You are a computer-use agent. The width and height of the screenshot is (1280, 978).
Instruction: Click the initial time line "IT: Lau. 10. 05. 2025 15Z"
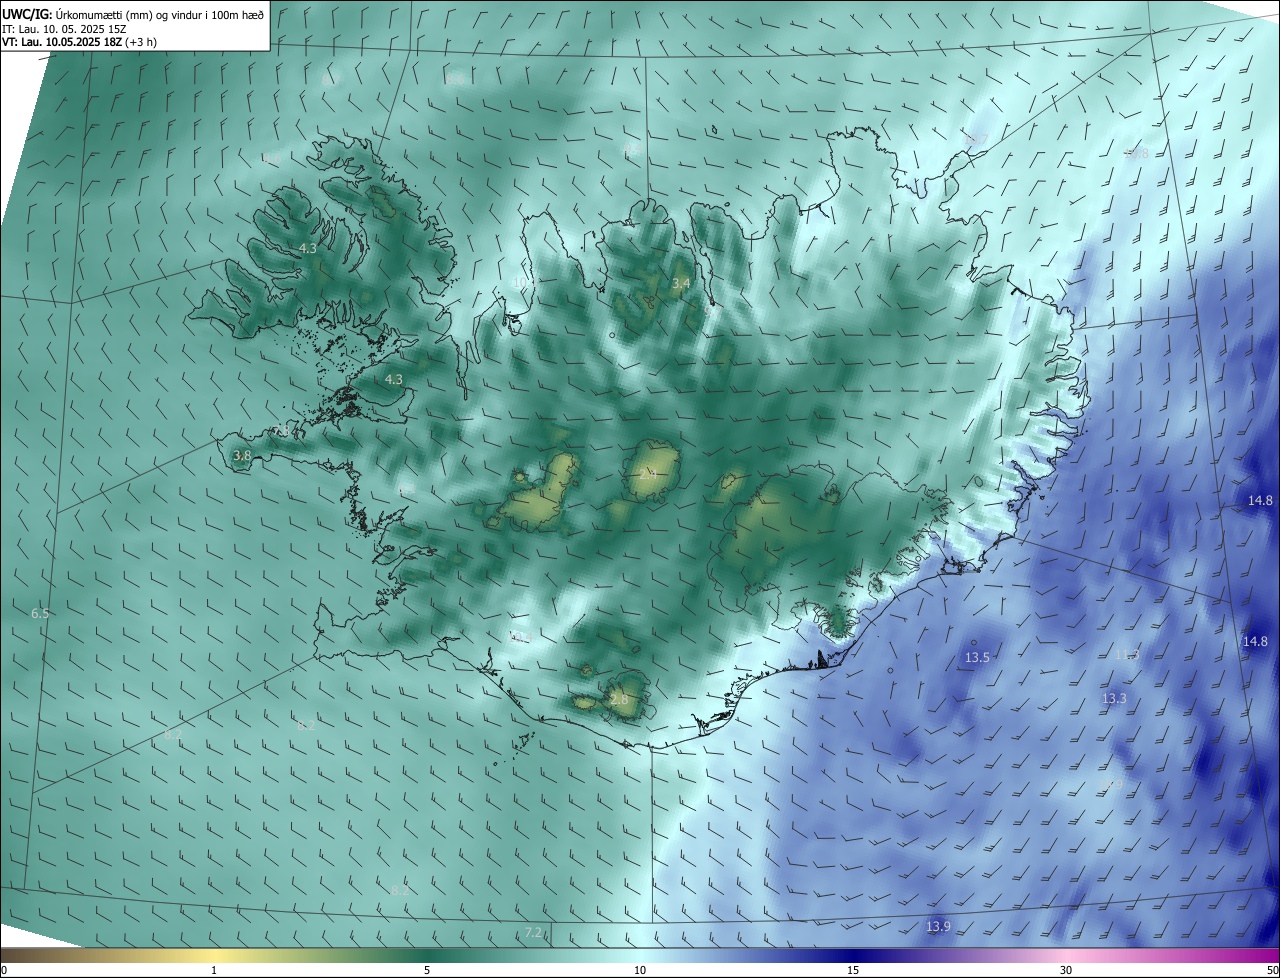[65, 29]
